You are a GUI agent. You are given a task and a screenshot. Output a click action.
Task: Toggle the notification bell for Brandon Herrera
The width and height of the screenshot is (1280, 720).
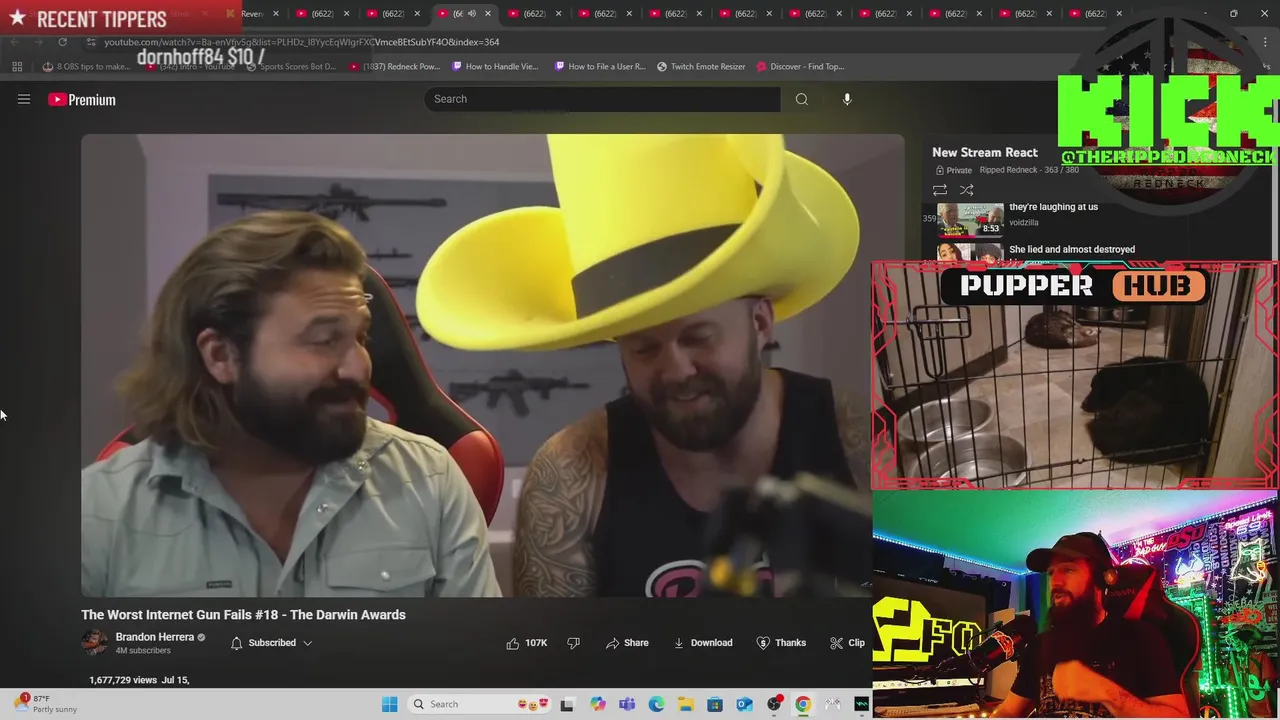coord(237,643)
